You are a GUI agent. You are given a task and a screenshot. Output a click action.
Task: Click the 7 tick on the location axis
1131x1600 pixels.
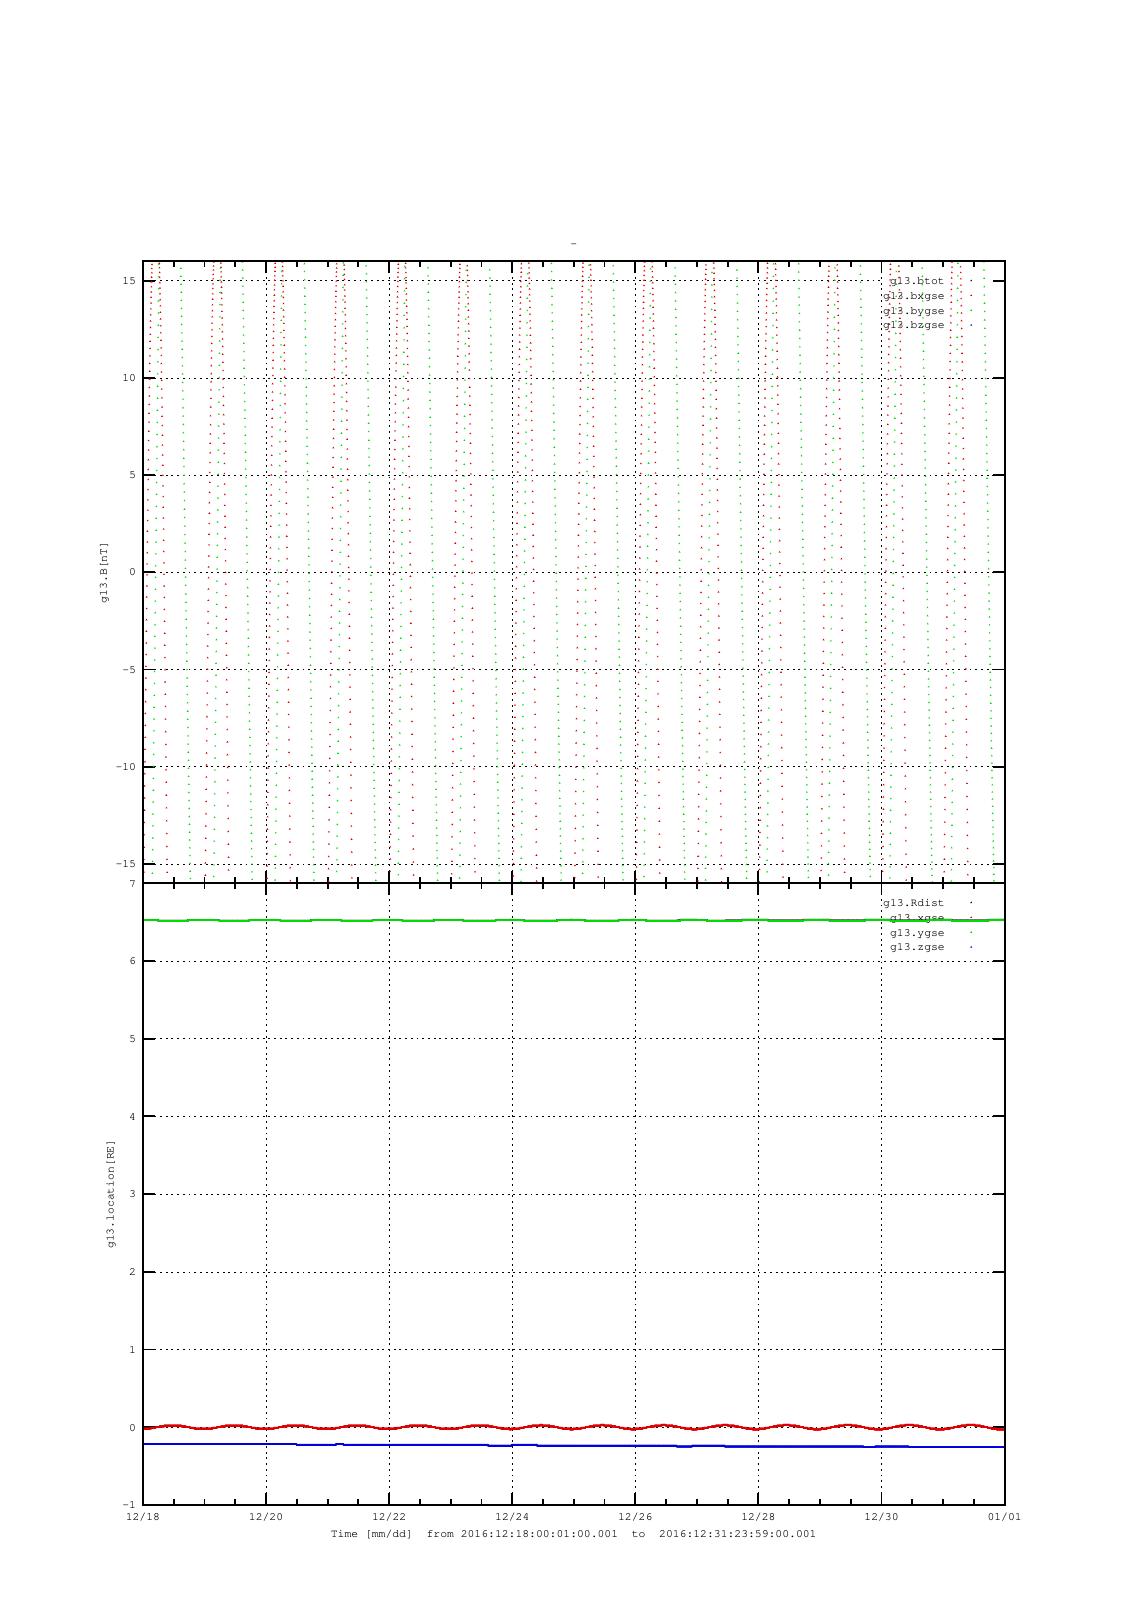point(133,884)
